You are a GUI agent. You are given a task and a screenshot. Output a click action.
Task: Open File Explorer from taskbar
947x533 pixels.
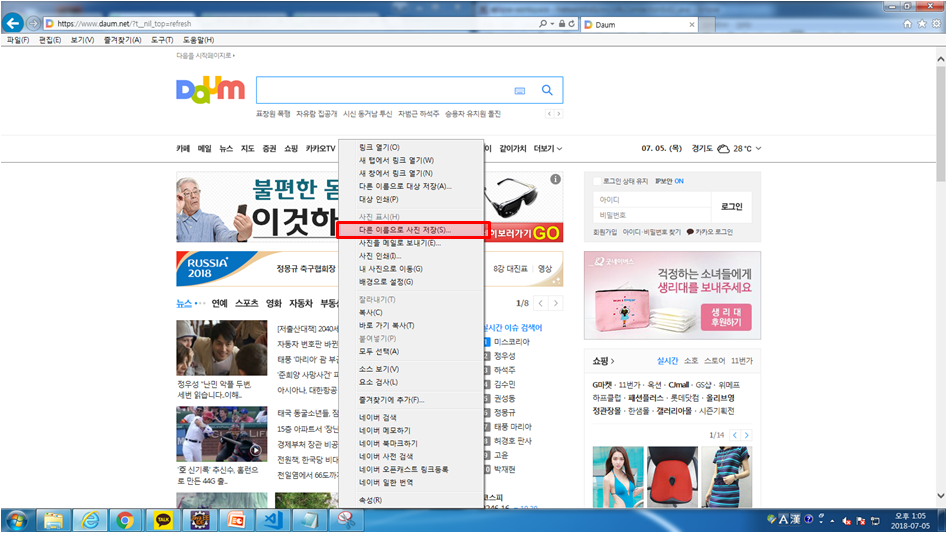pos(53,520)
